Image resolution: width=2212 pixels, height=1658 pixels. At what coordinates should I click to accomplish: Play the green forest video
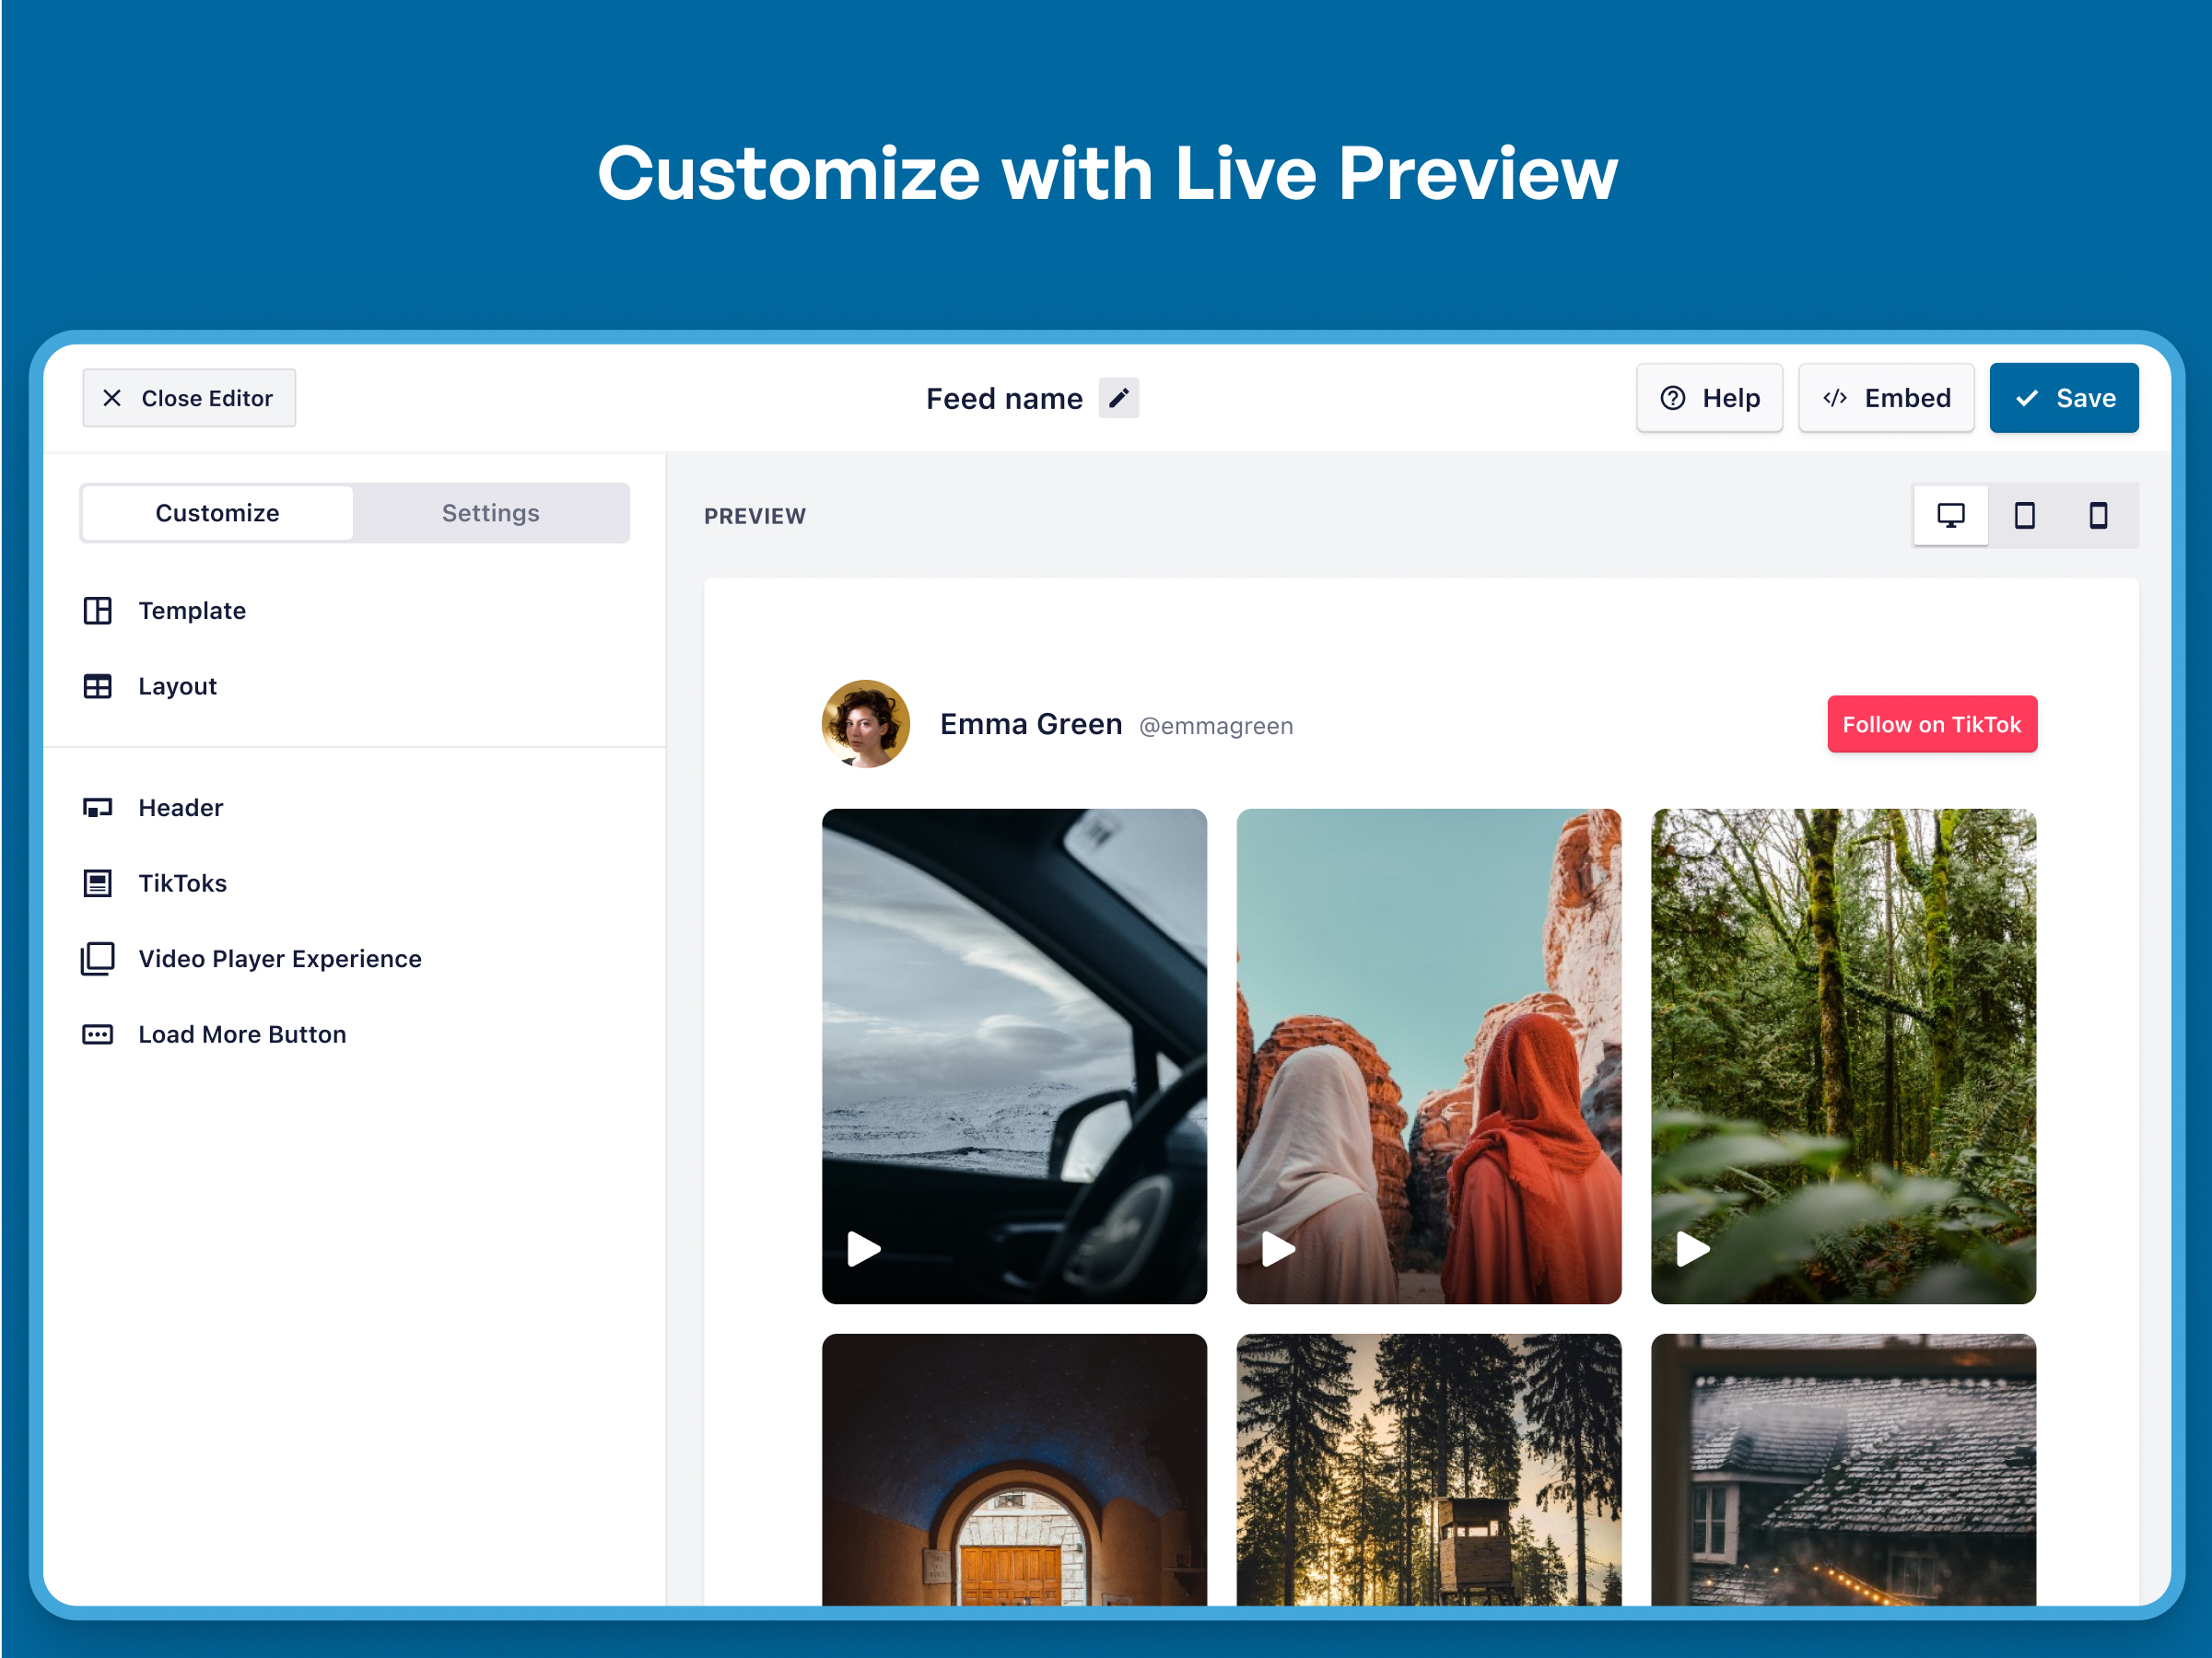1692,1249
